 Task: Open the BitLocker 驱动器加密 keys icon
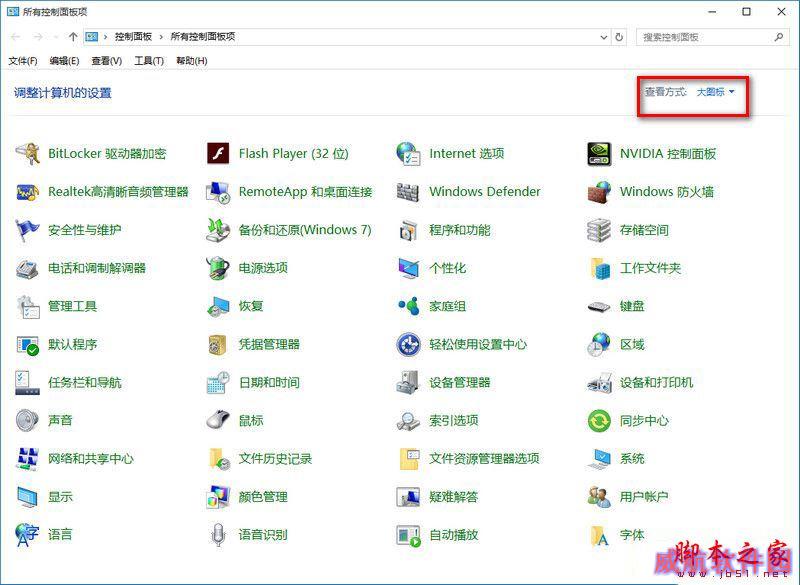(x=28, y=154)
